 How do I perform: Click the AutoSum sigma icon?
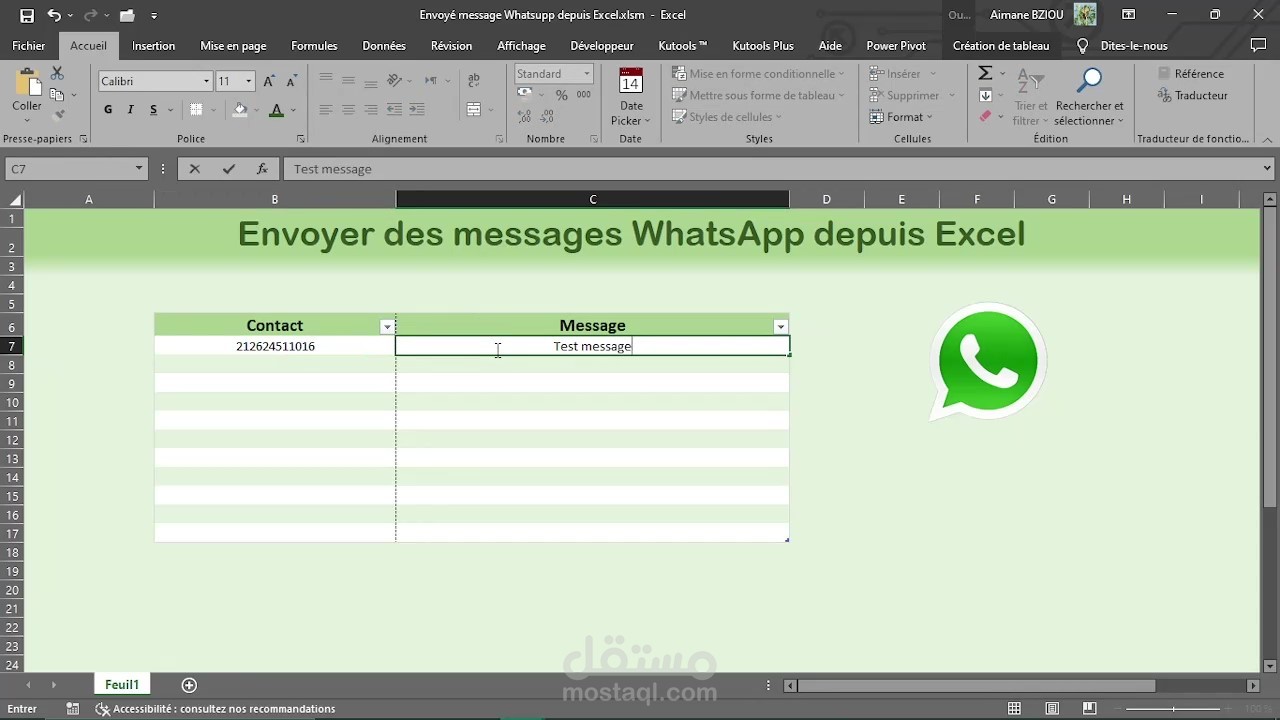point(985,74)
